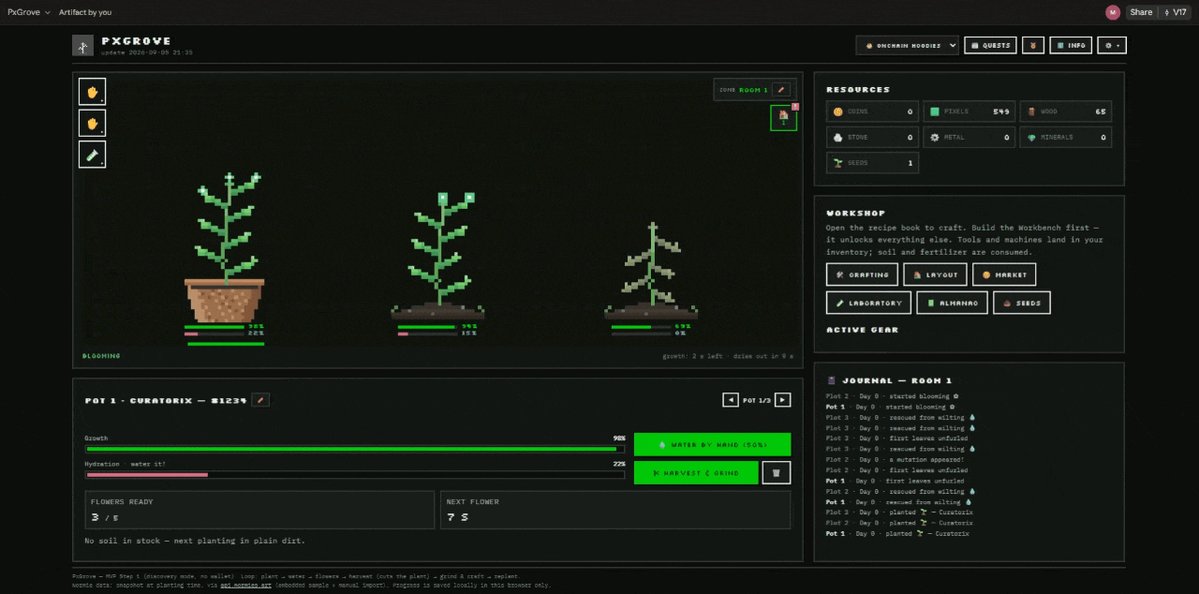The width and height of the screenshot is (1199, 594).
Task: Click the Seeds resource cell
Action: [872, 163]
